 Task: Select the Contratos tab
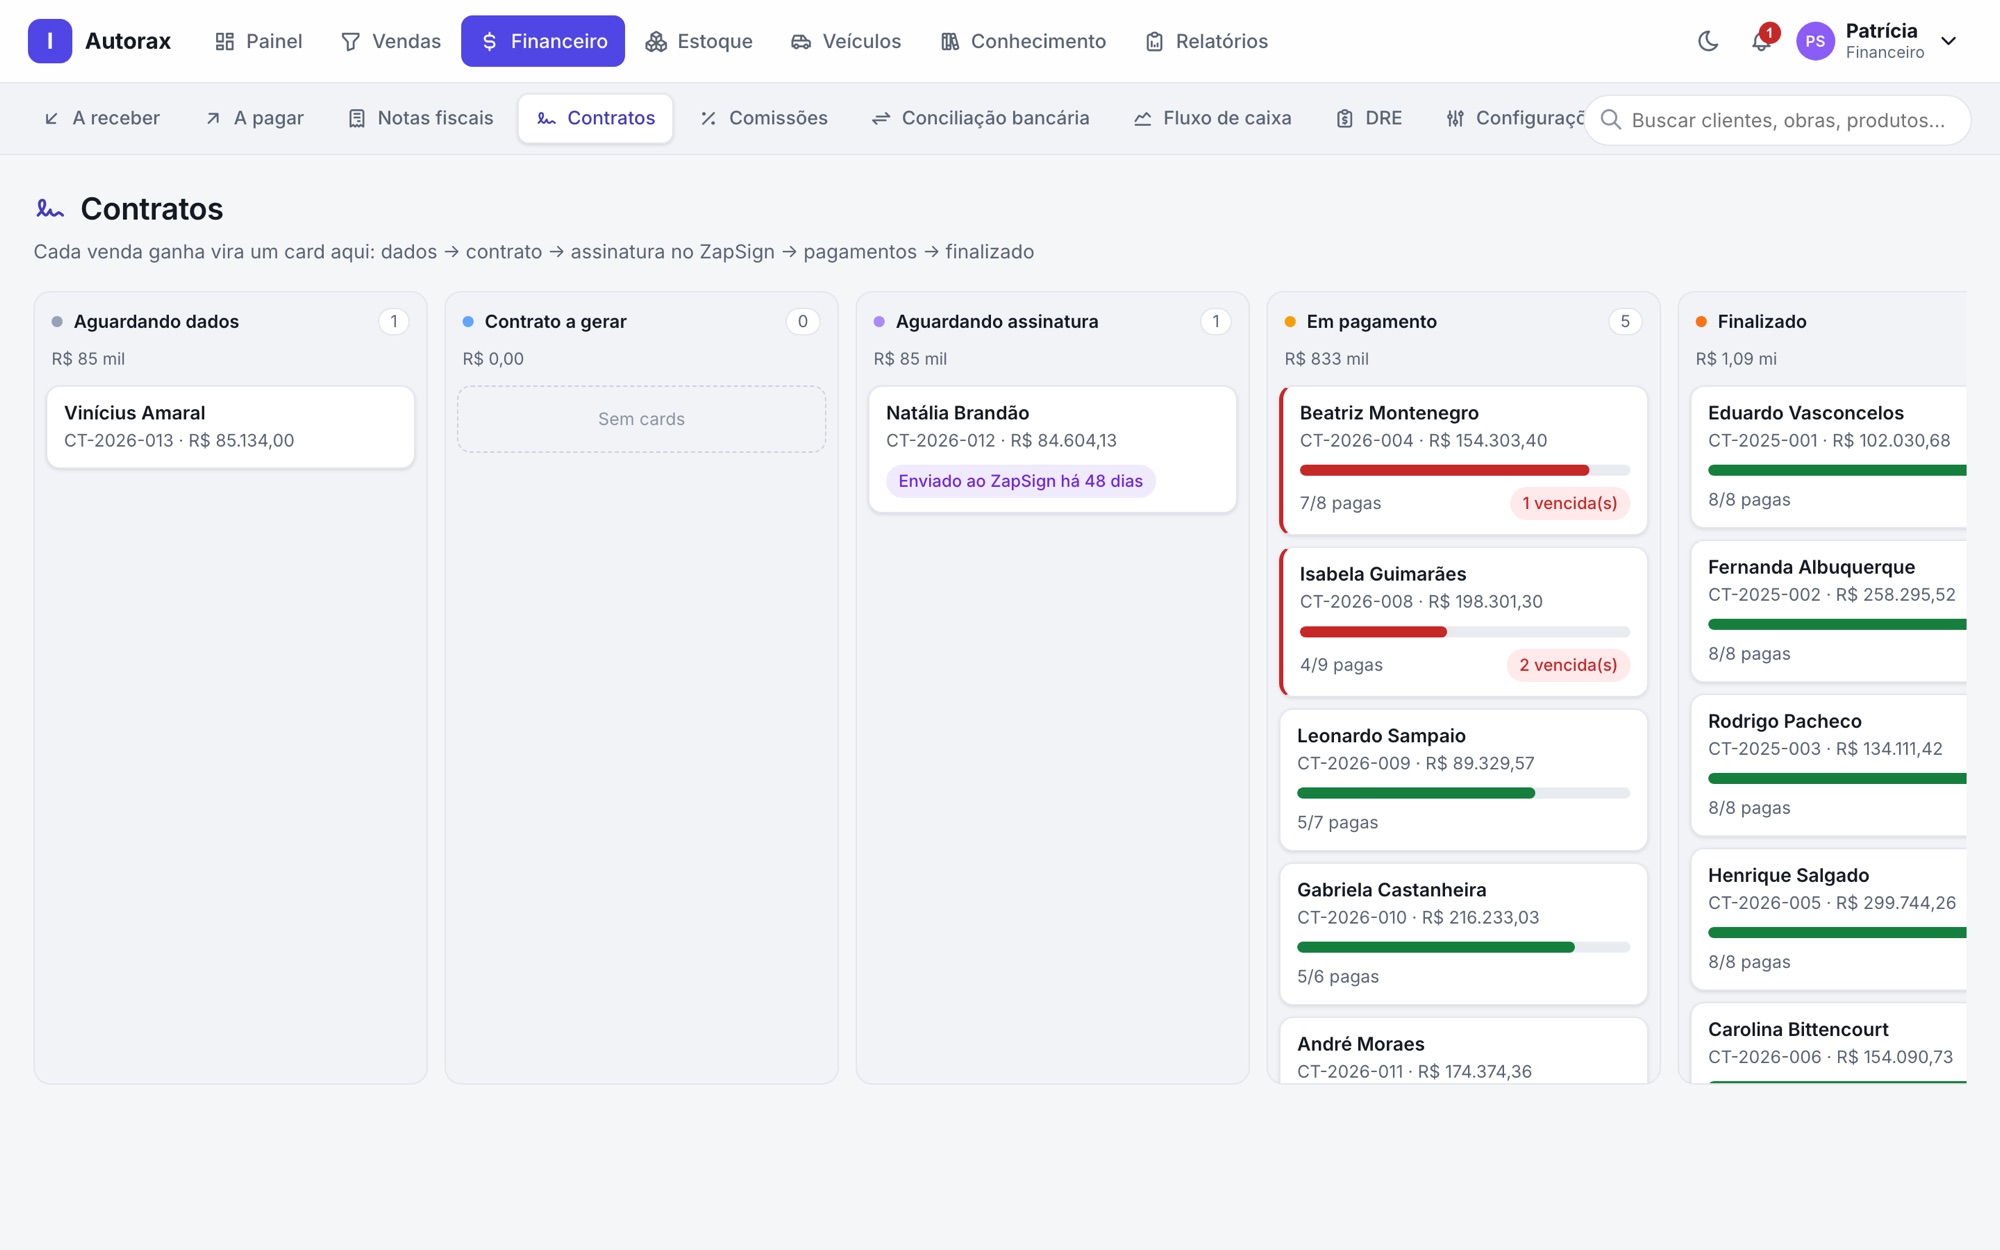coord(596,118)
